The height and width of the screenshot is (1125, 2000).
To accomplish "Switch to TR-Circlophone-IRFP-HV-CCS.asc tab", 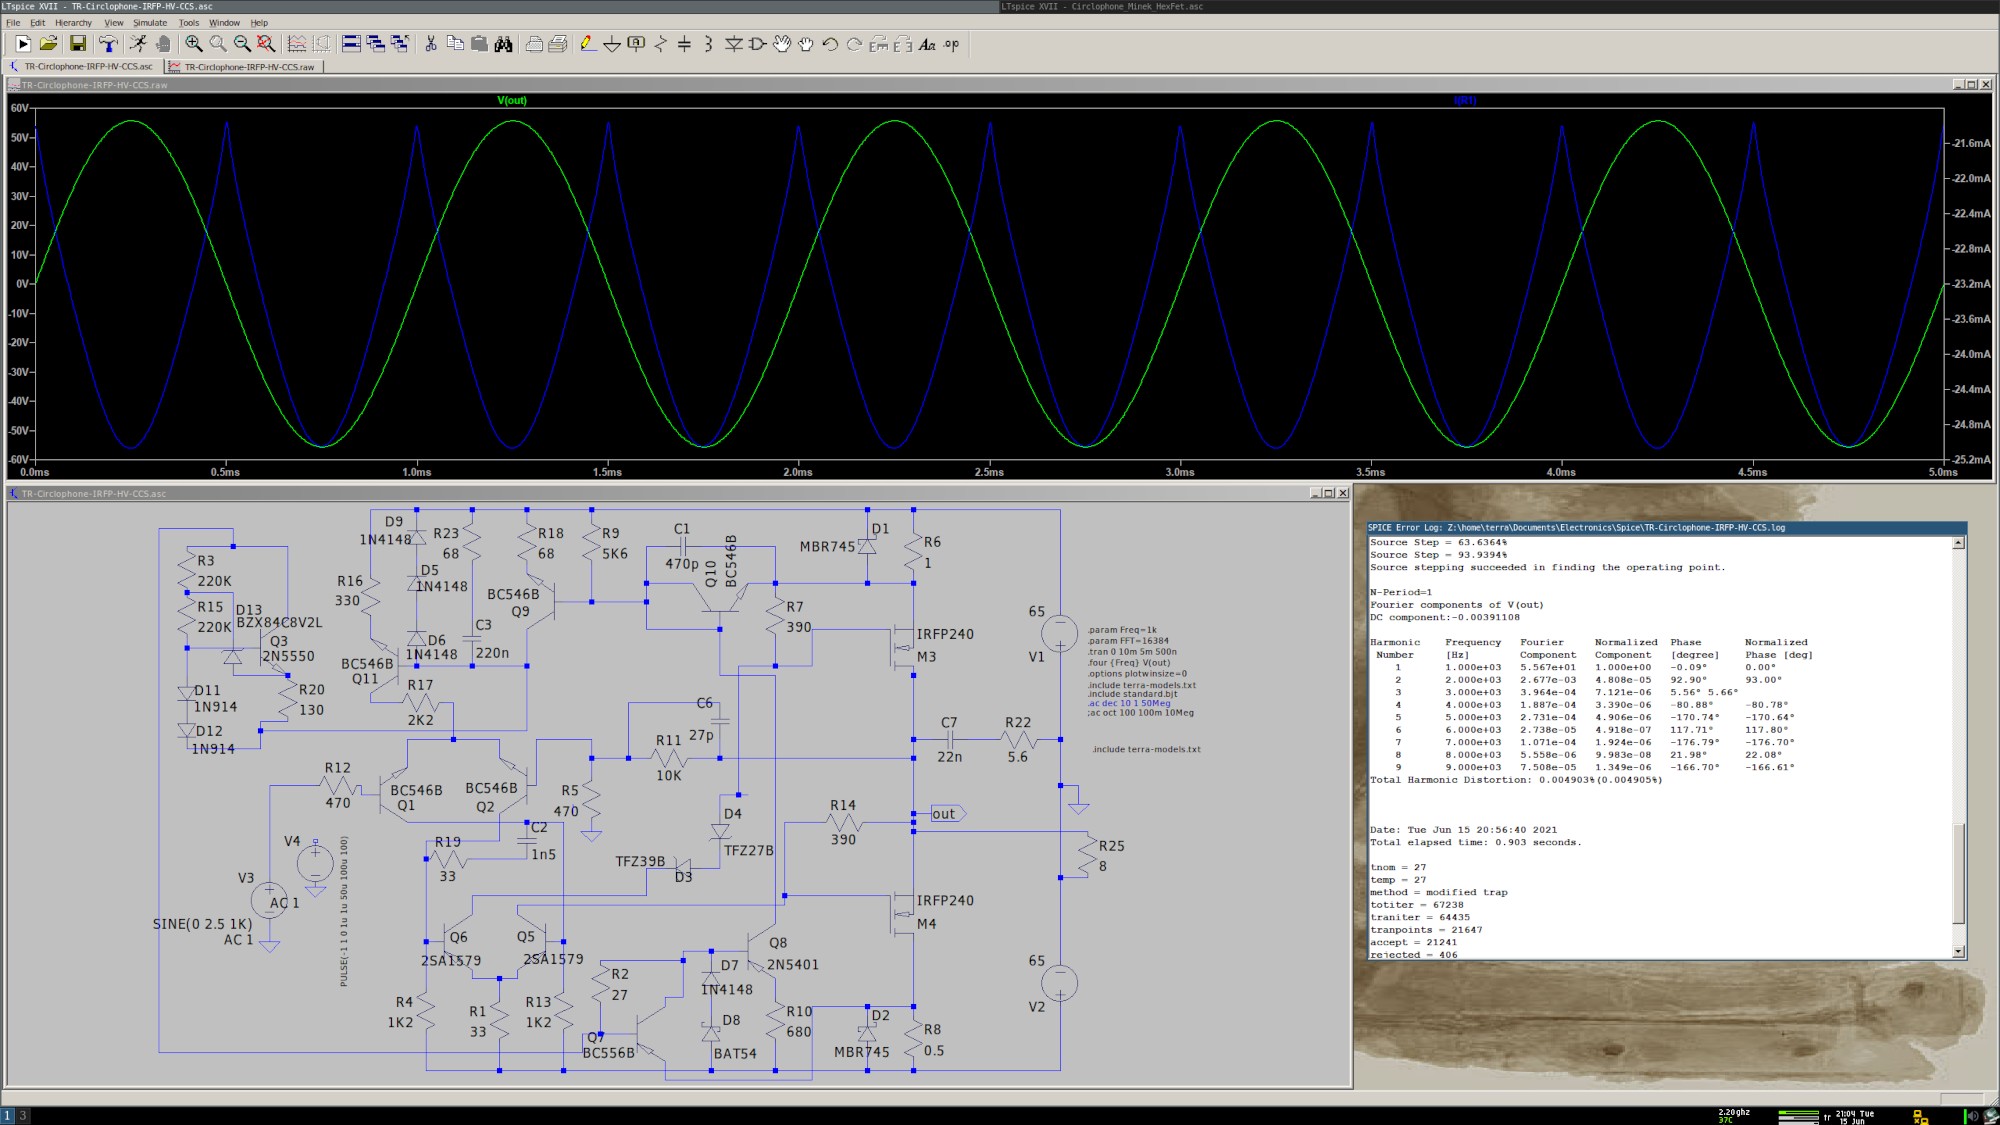I will [82, 67].
